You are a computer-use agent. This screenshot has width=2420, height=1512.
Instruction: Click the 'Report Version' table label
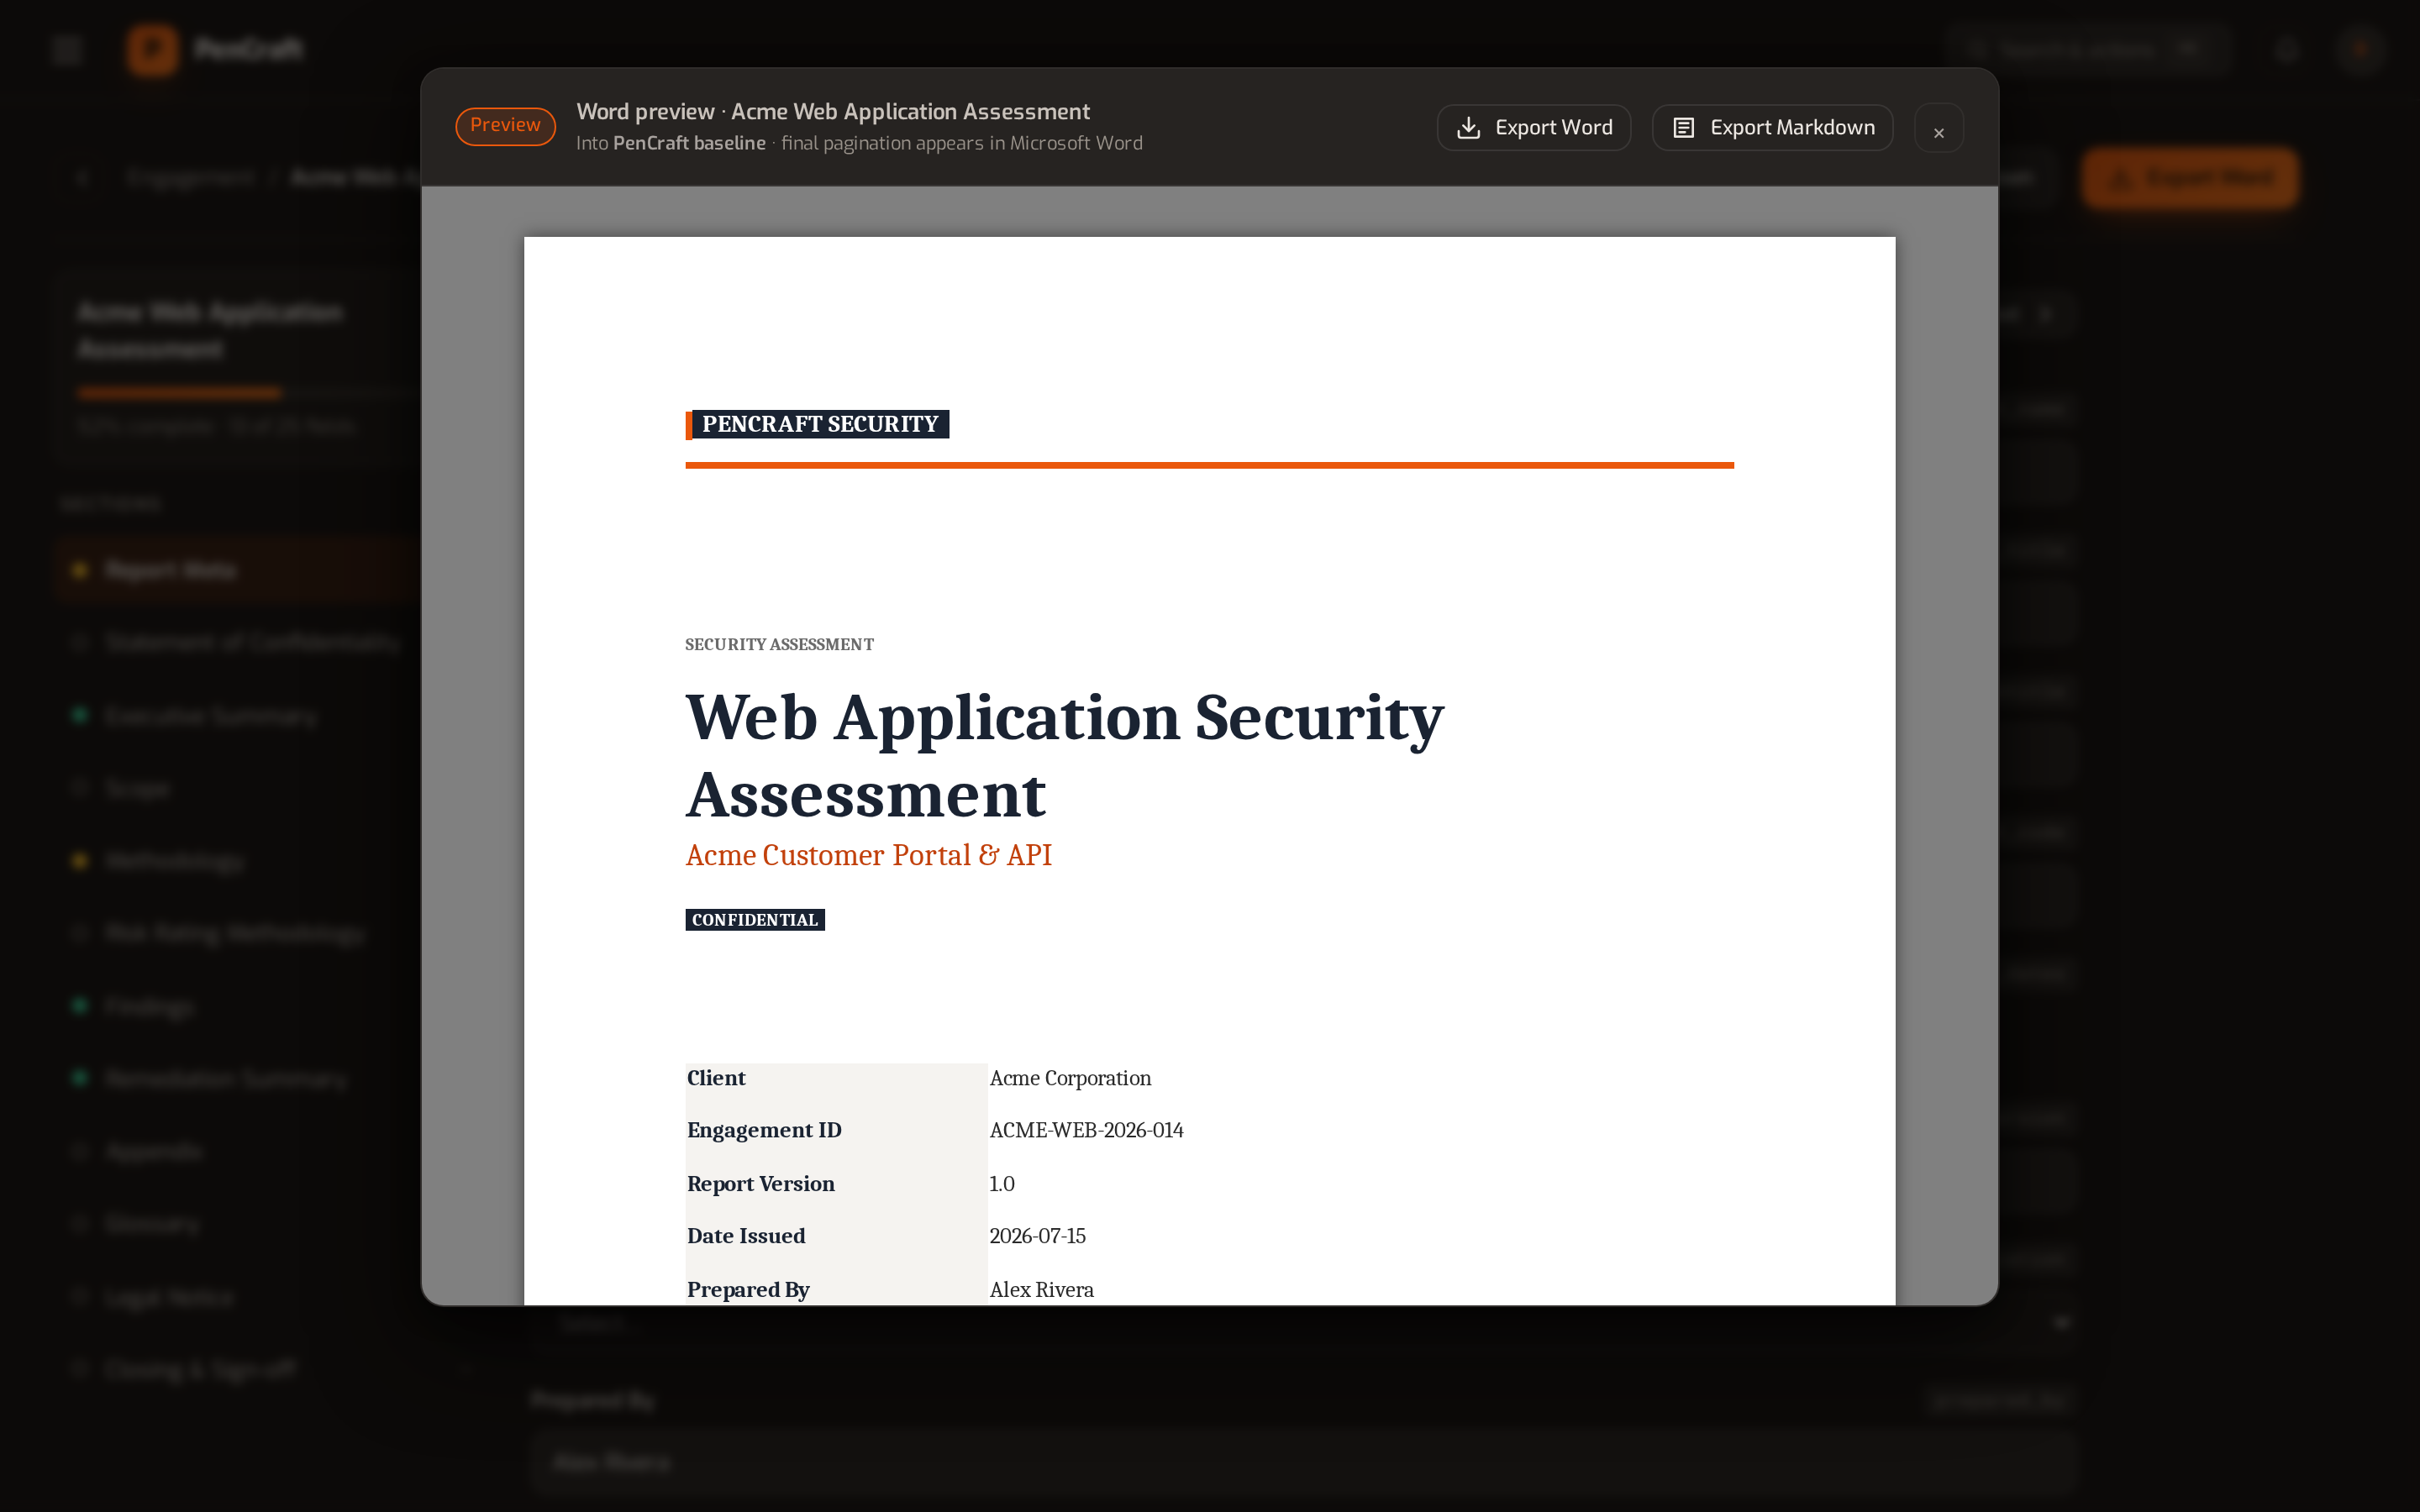point(760,1184)
